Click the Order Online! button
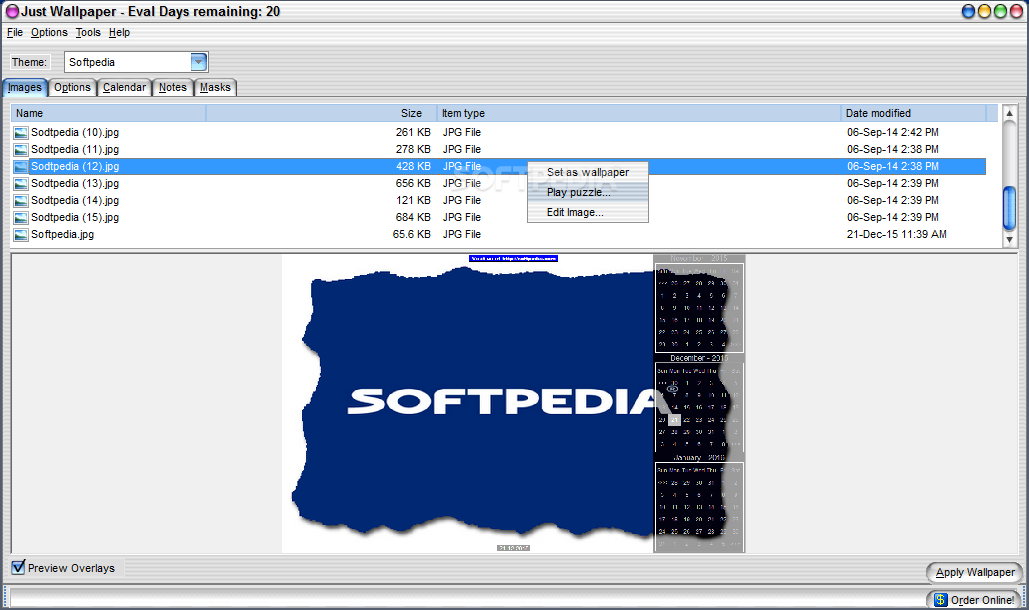1029x610 pixels. [975, 600]
